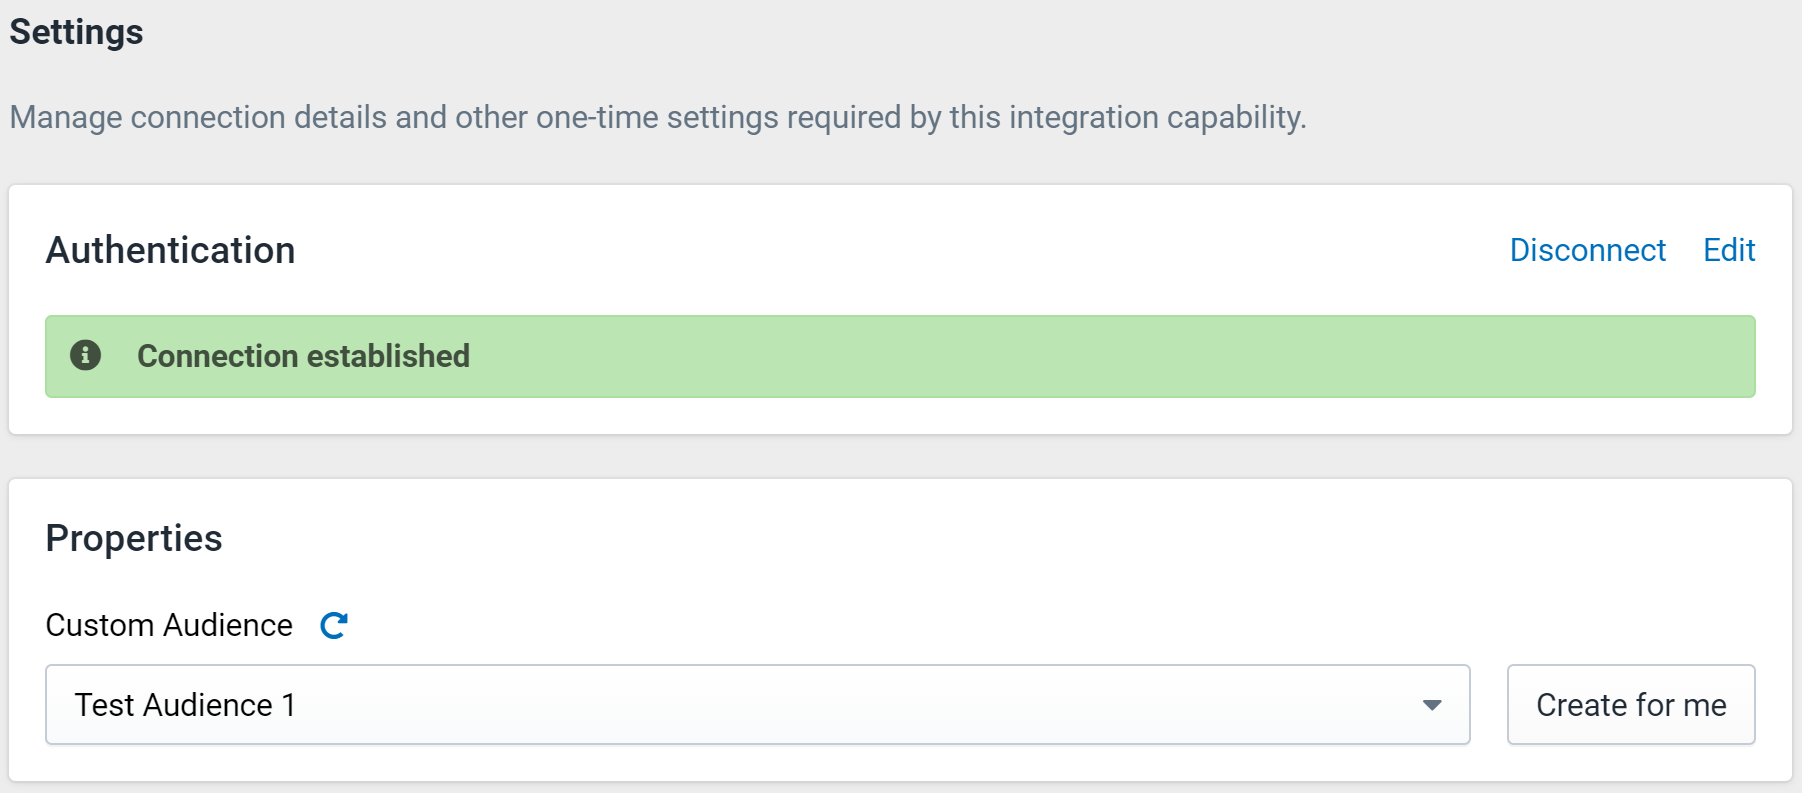Select the Authentication section title
This screenshot has height=793, width=1802.
[x=171, y=250]
